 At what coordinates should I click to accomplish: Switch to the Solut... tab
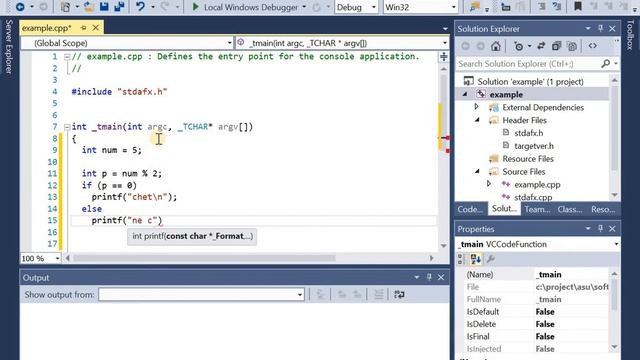504,209
